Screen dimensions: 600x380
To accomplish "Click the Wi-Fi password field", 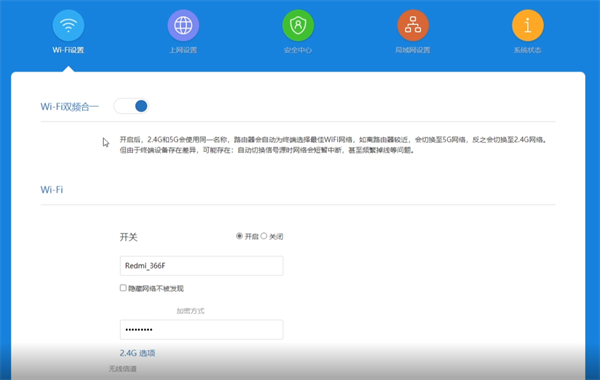I will pos(202,329).
